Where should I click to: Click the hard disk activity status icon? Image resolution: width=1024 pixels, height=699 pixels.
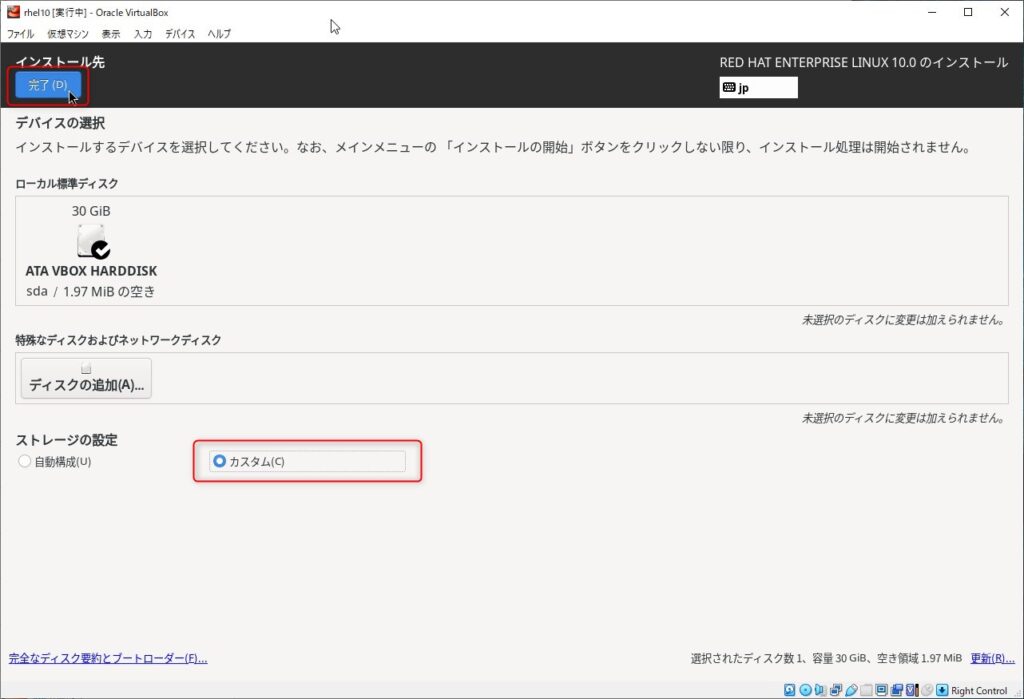pyautogui.click(x=790, y=690)
